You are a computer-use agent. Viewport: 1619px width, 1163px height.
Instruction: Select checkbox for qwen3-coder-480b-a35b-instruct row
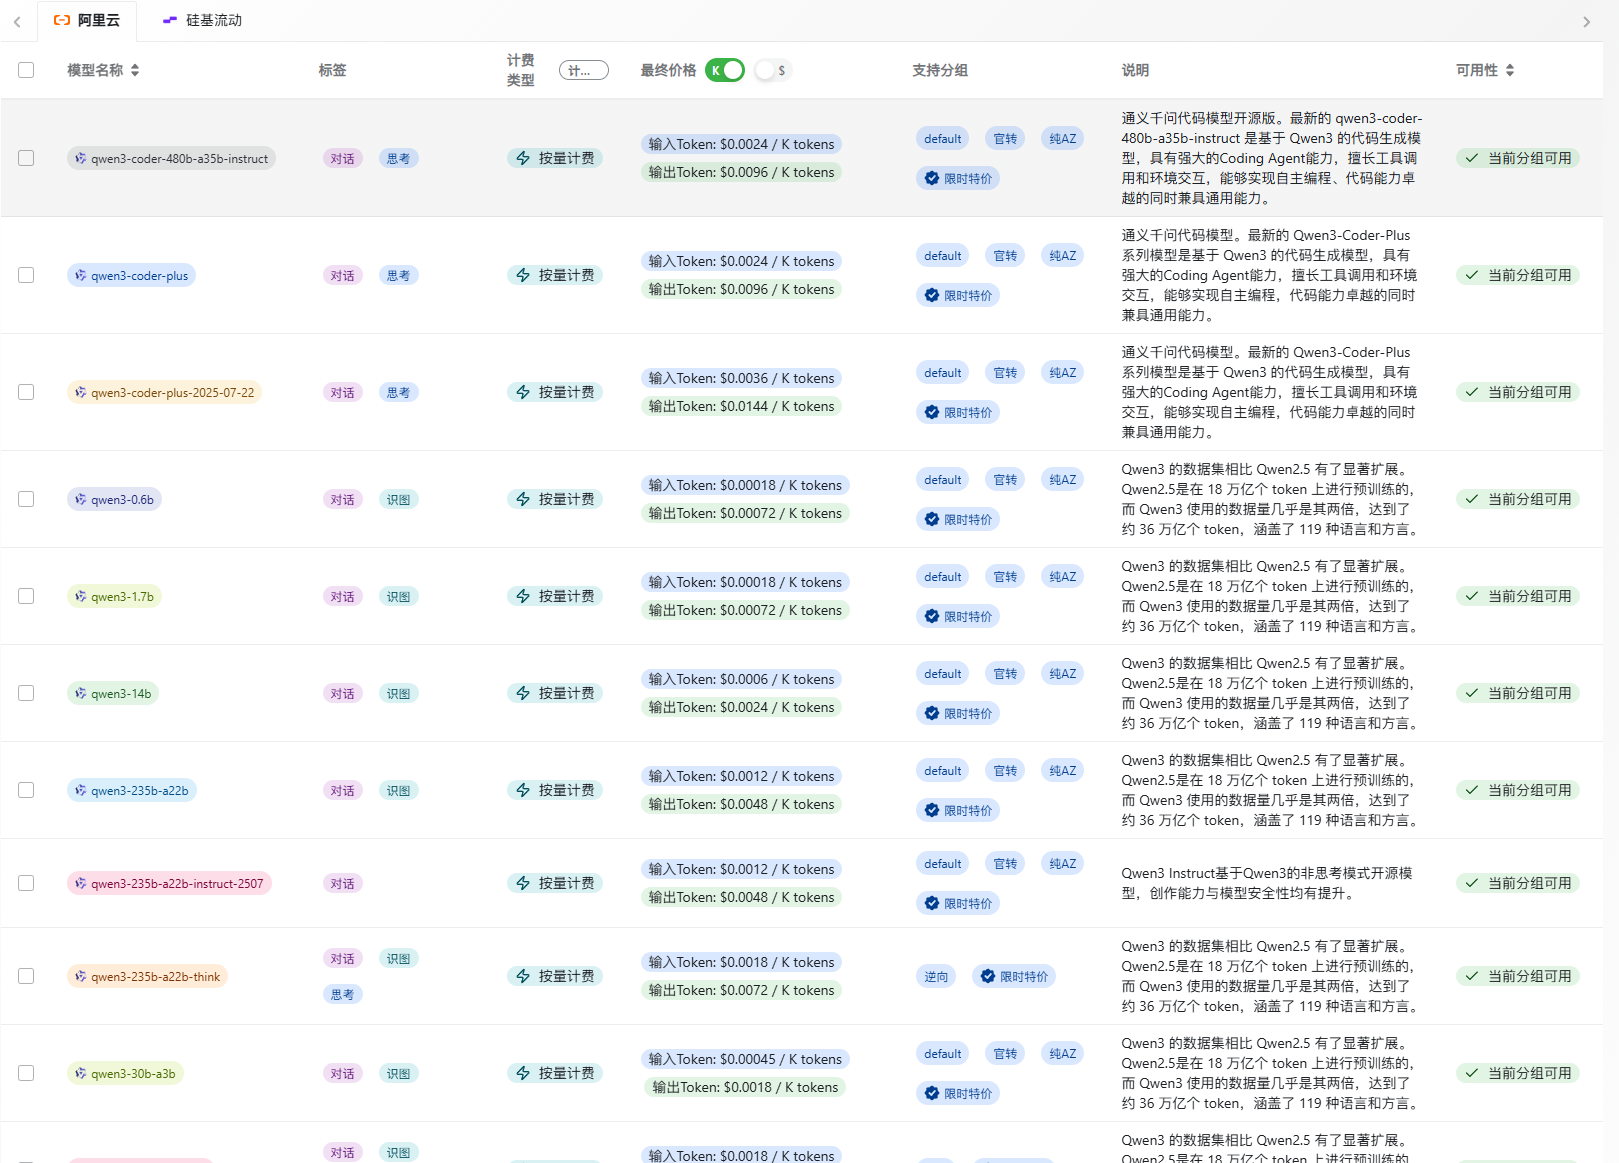coord(26,158)
